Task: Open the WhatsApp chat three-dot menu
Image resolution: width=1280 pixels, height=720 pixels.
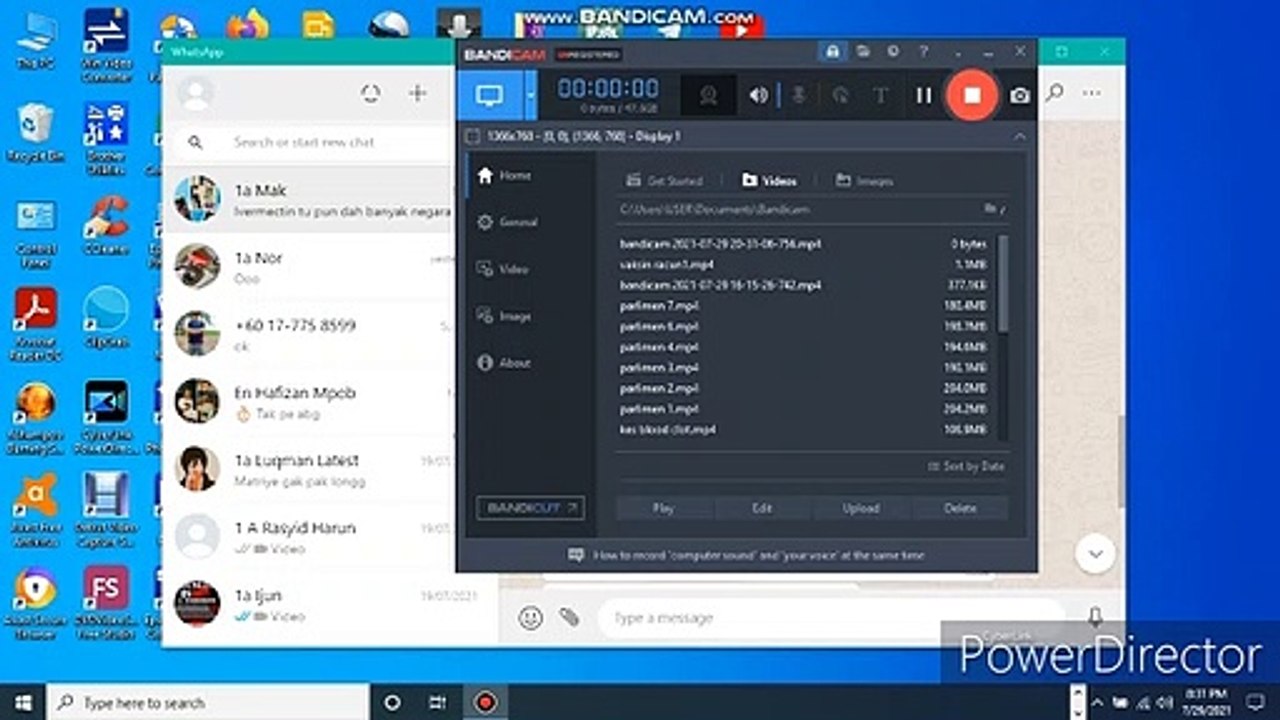Action: point(1092,93)
